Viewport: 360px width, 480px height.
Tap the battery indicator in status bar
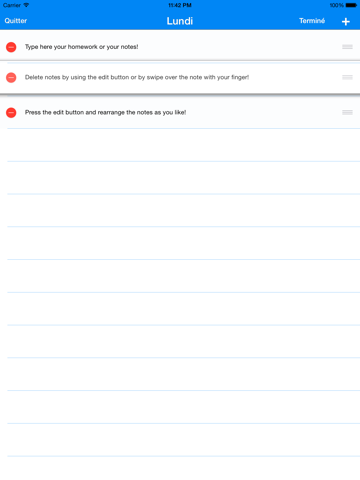pos(351,5)
